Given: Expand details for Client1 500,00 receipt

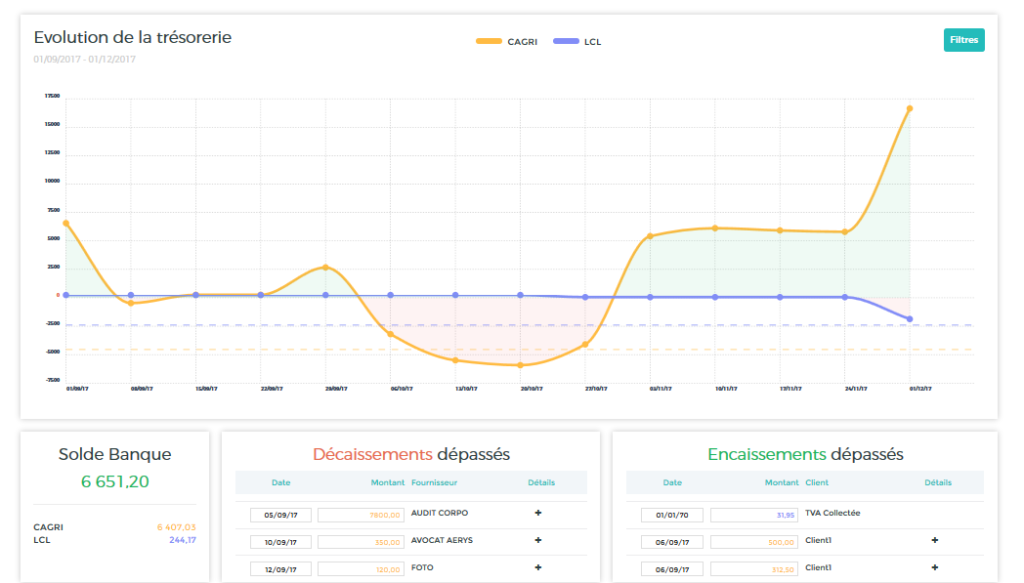Looking at the screenshot, I should (x=935, y=541).
